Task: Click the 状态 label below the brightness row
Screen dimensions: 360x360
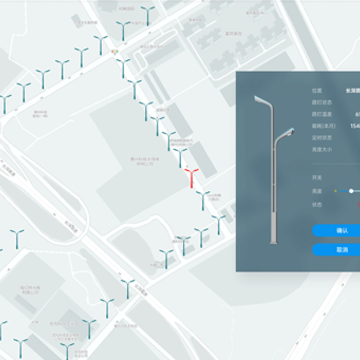Action: (317, 205)
